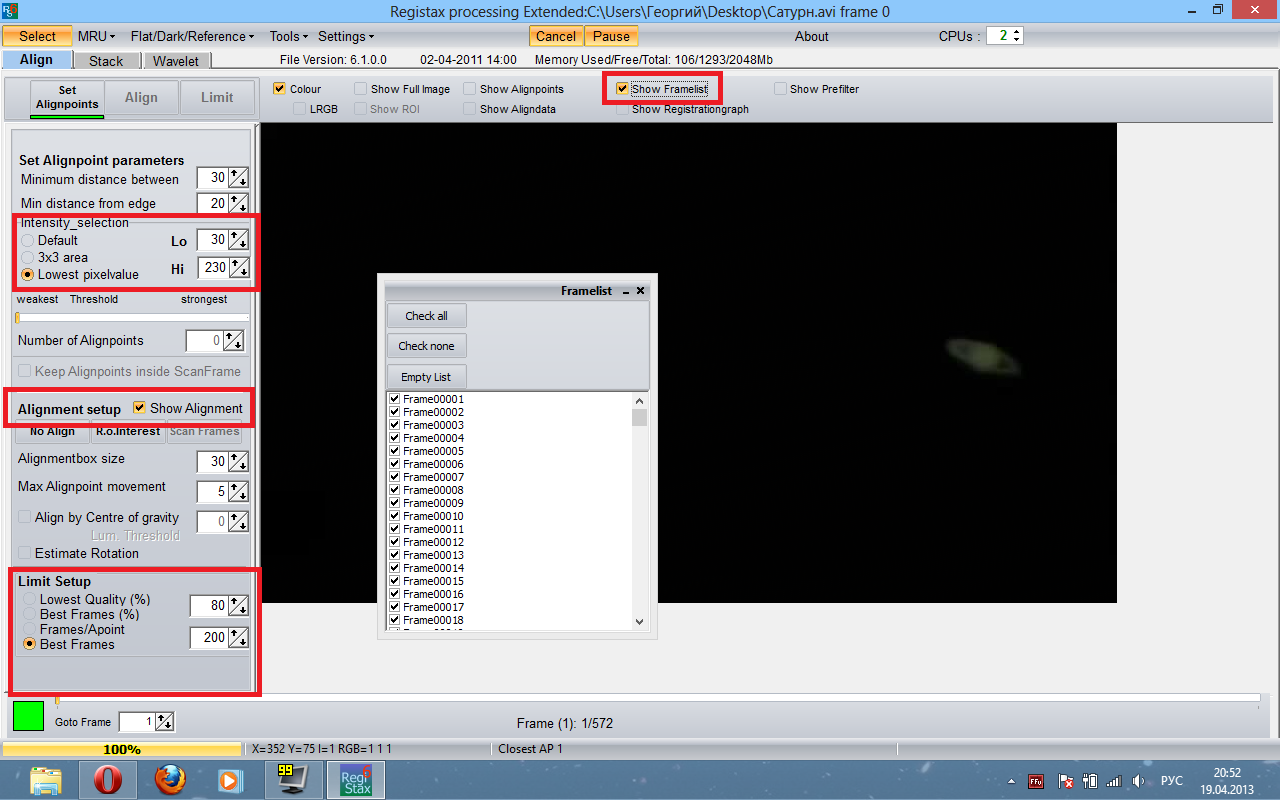The width and height of the screenshot is (1280, 800).
Task: Adjust Goto Frame stepper arrows
Action: click(x=165, y=722)
